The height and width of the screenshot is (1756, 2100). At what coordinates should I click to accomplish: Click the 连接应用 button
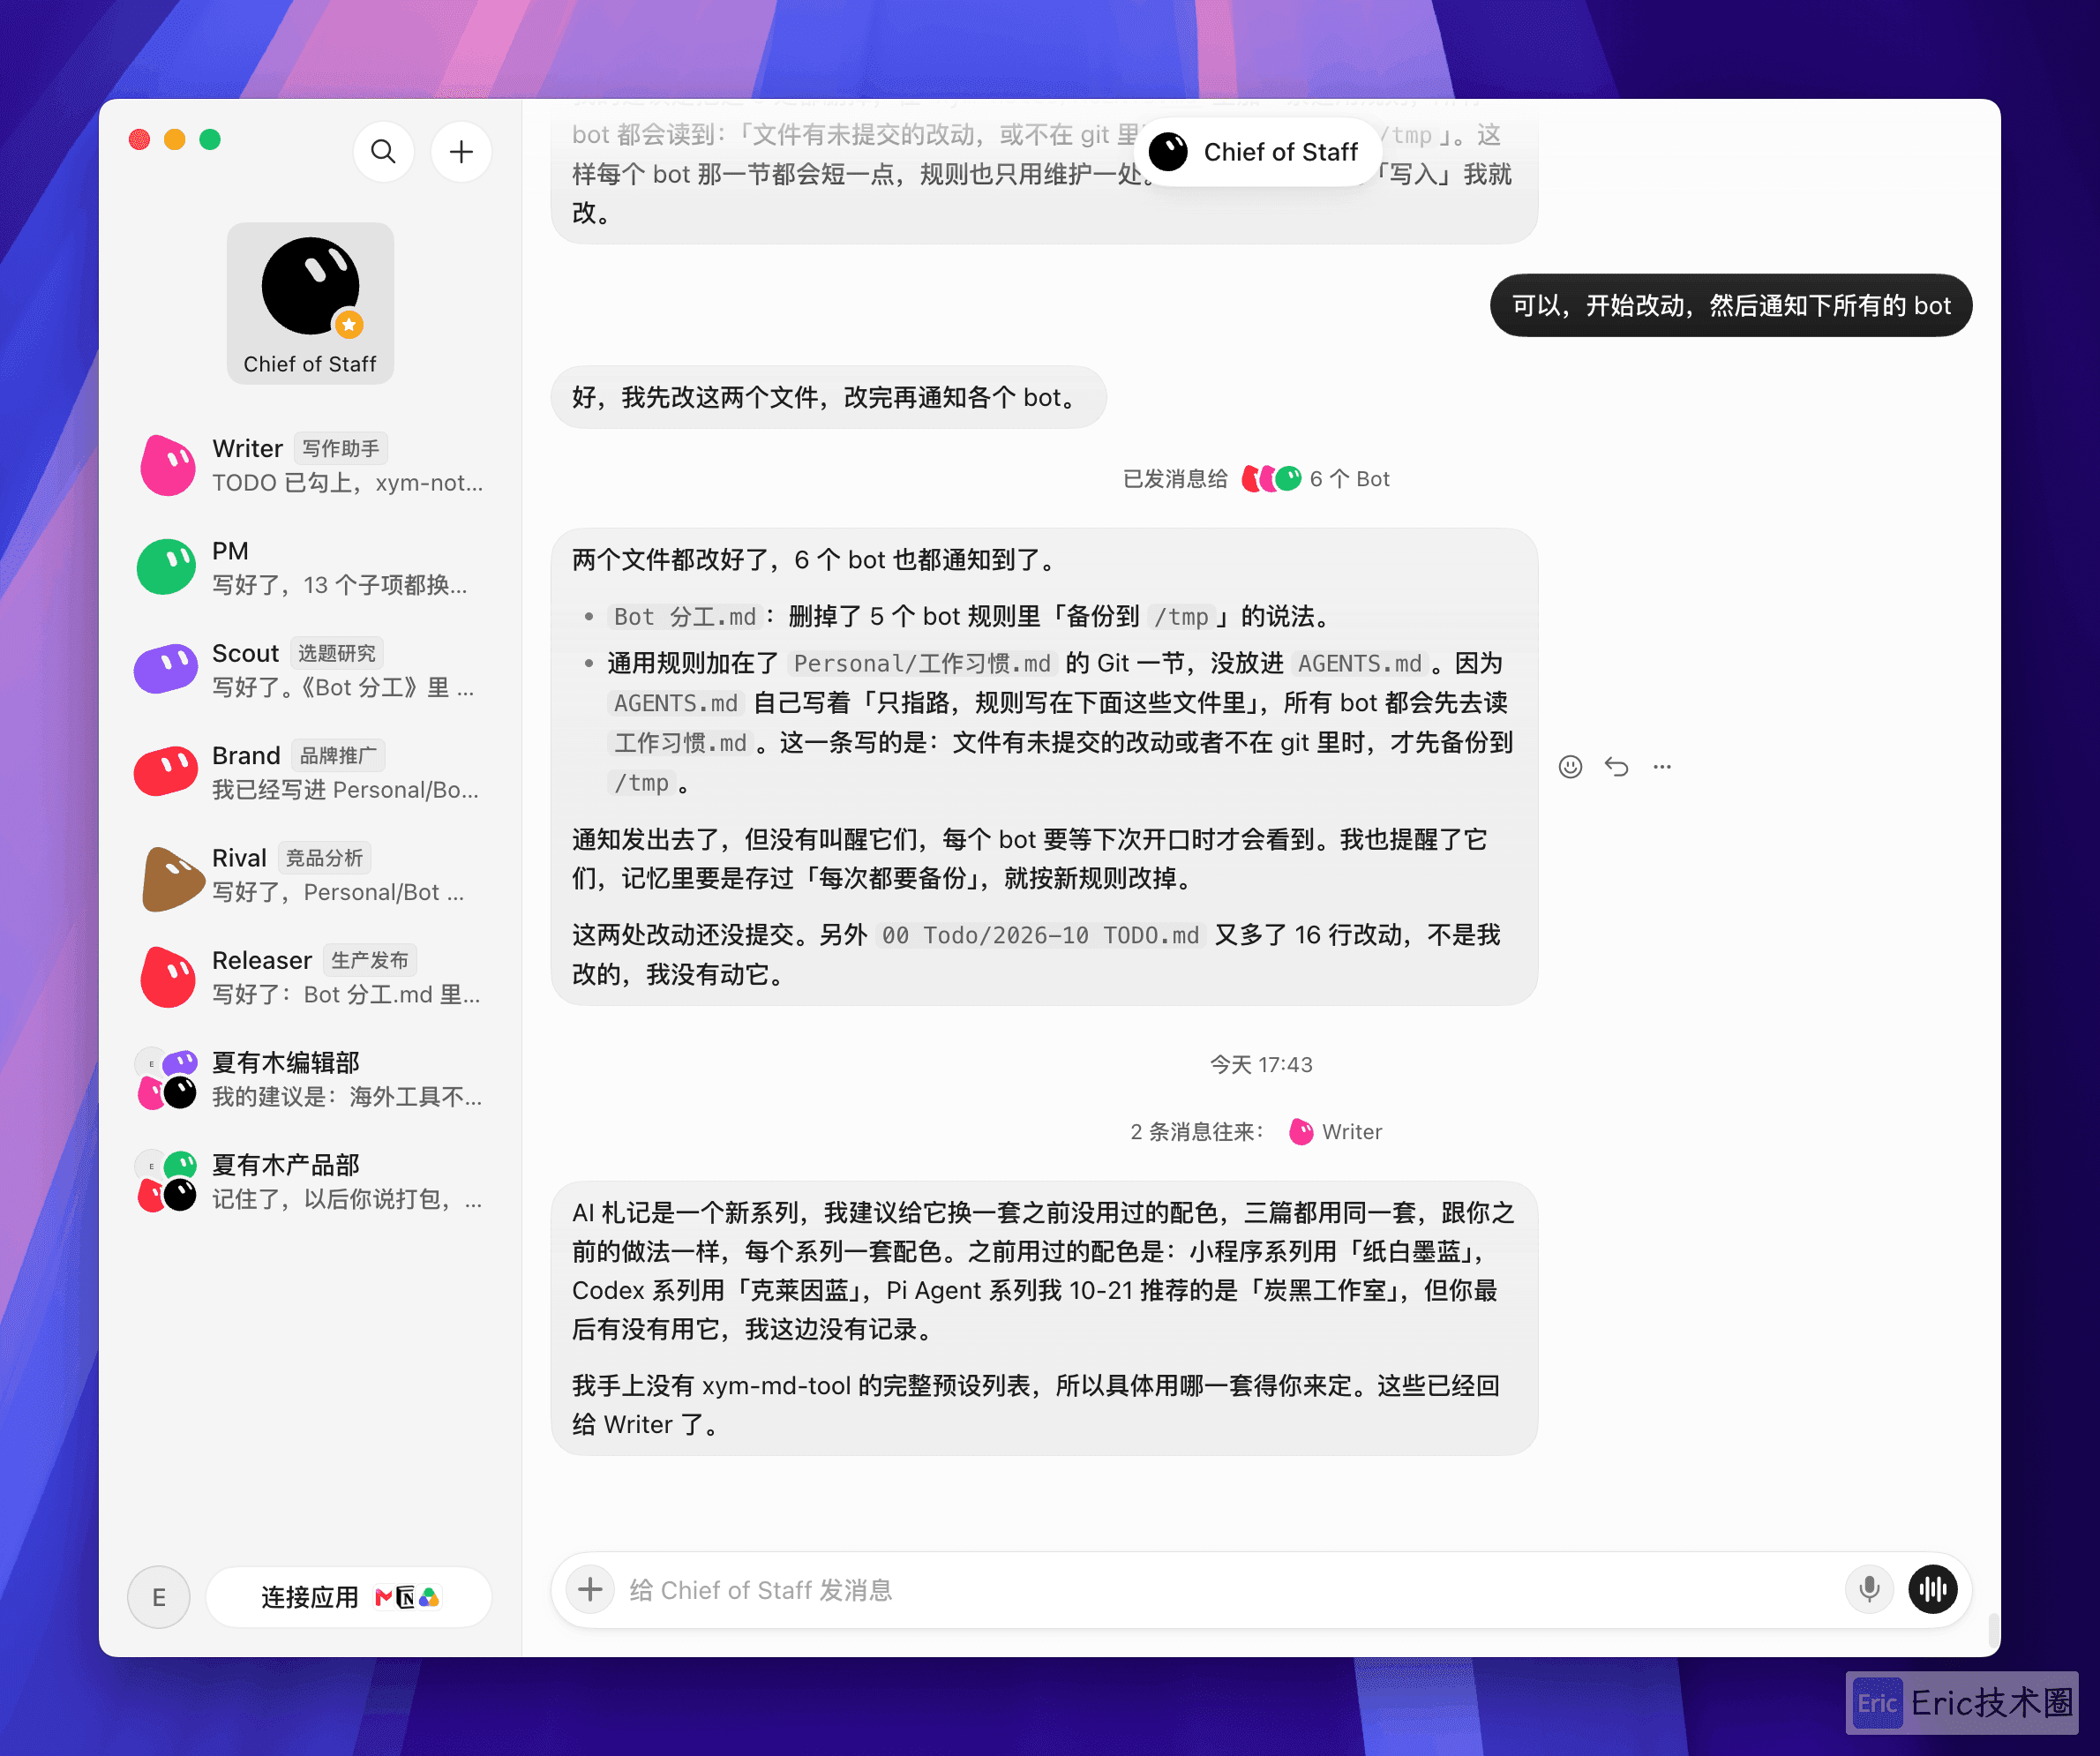coord(349,1597)
